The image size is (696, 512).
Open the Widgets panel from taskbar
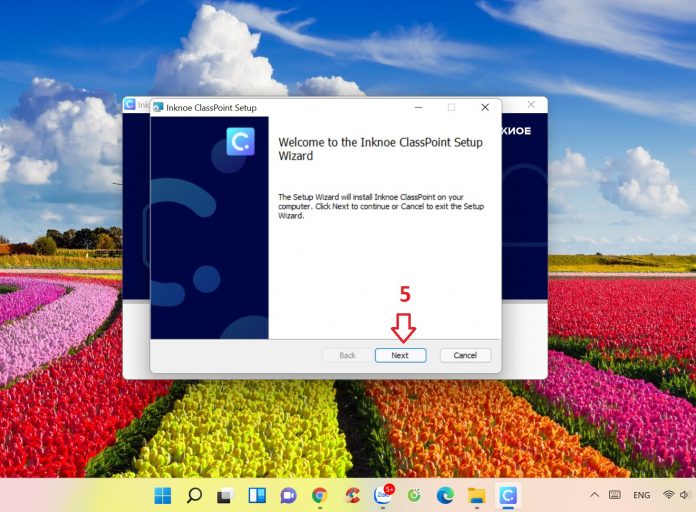pos(257,495)
